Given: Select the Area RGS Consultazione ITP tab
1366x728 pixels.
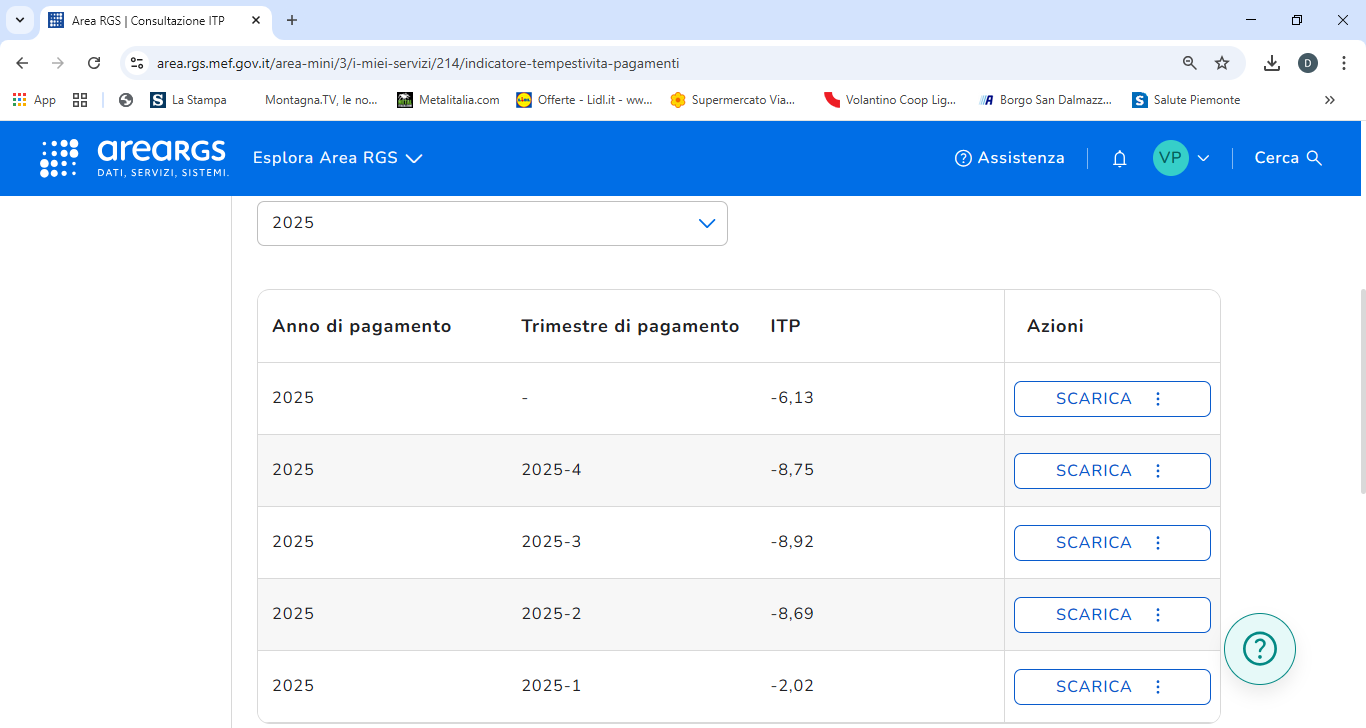Looking at the screenshot, I should coord(148,20).
